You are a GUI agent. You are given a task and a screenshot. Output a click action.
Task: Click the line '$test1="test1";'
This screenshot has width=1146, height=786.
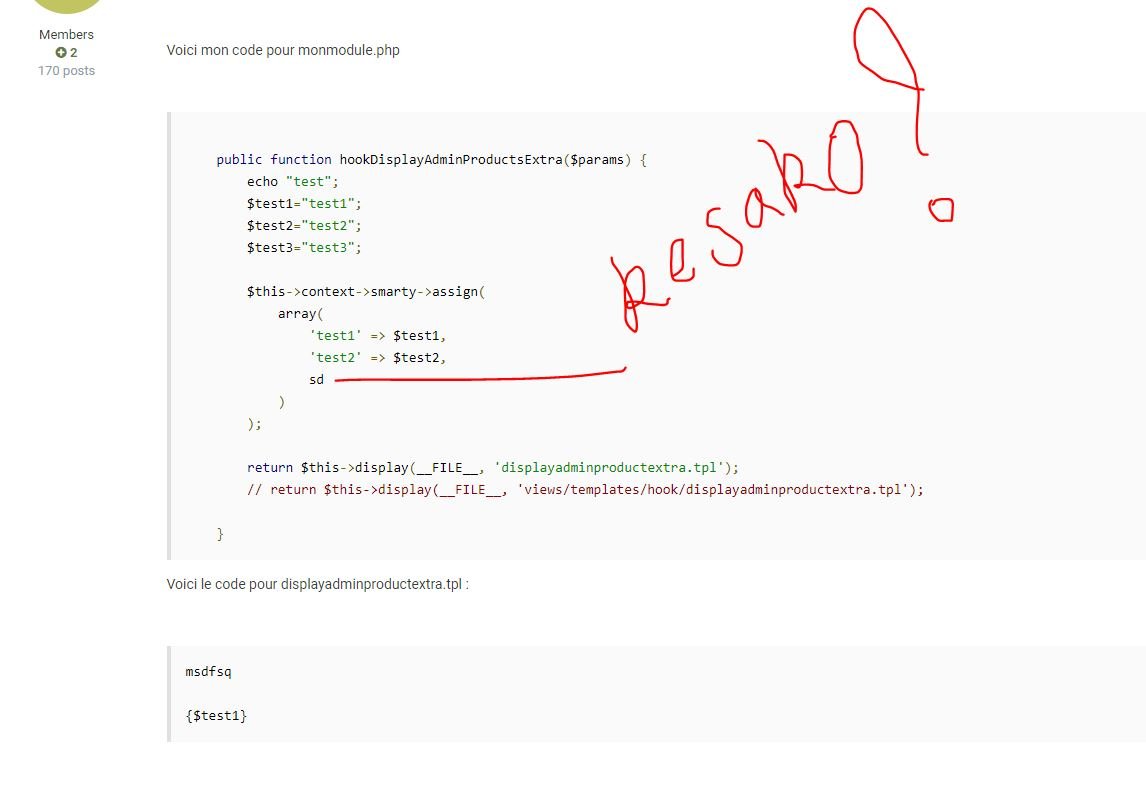tap(304, 203)
